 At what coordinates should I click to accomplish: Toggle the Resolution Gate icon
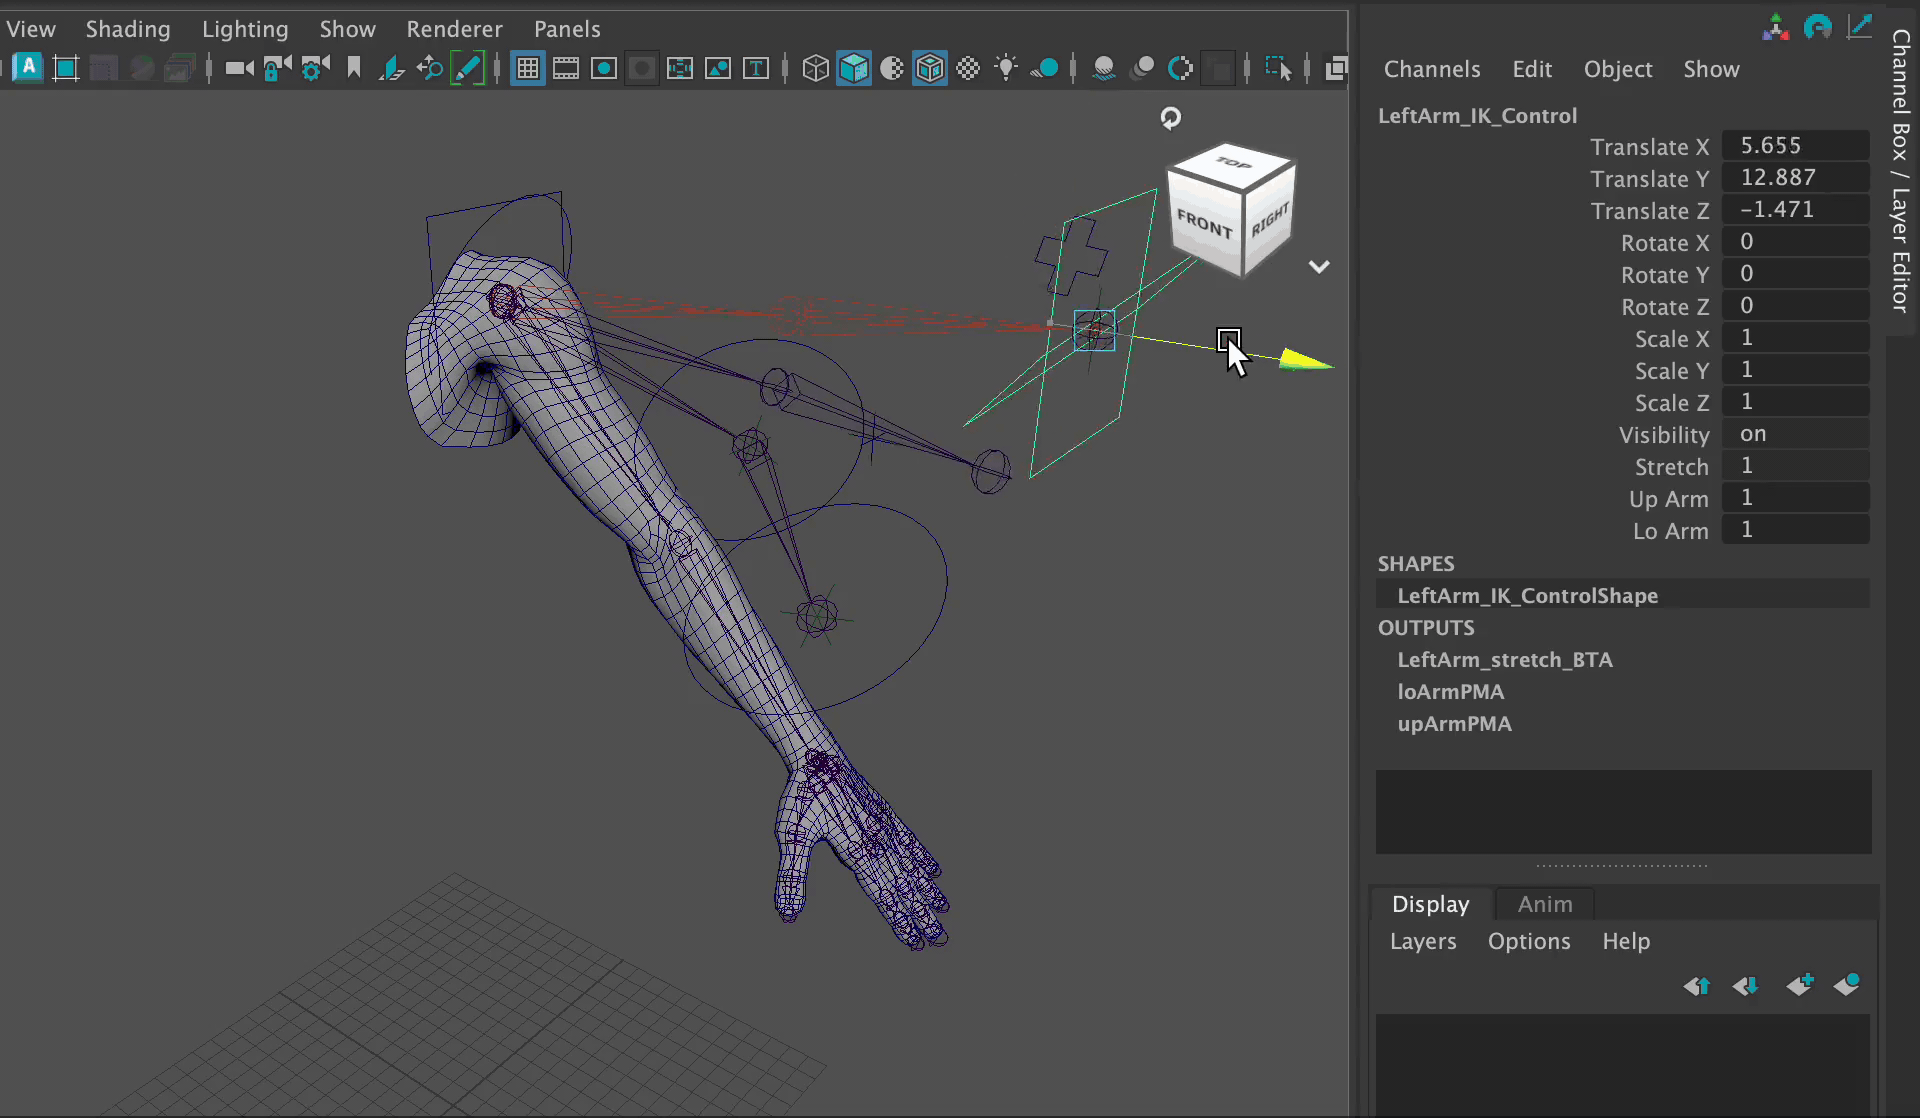[x=603, y=68]
